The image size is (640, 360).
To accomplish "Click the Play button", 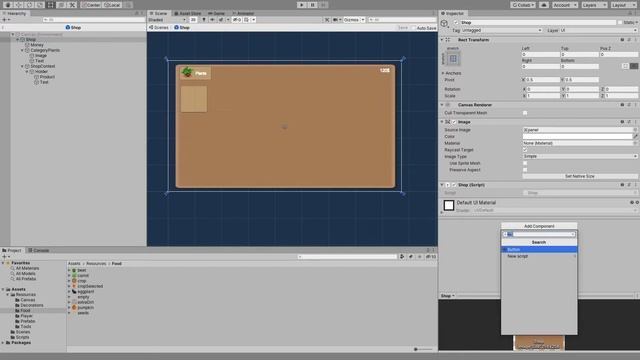I will pyautogui.click(x=302, y=5).
